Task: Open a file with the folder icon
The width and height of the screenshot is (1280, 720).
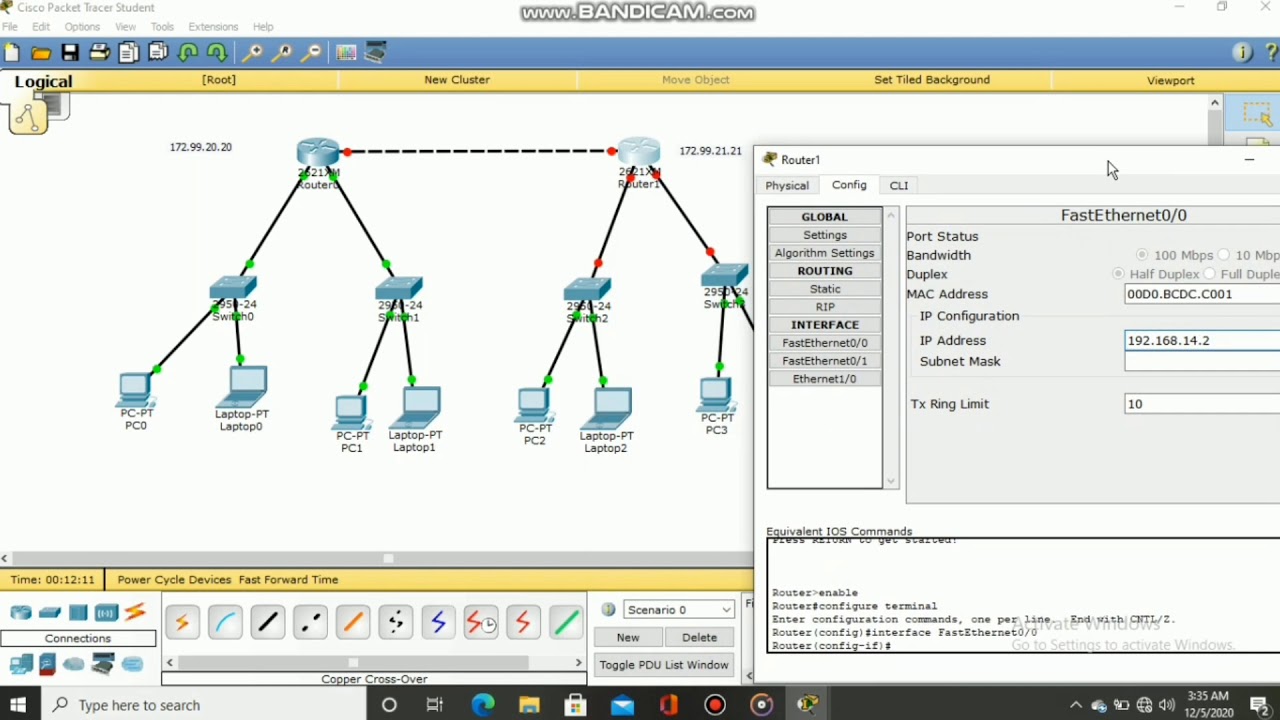Action: click(x=41, y=53)
